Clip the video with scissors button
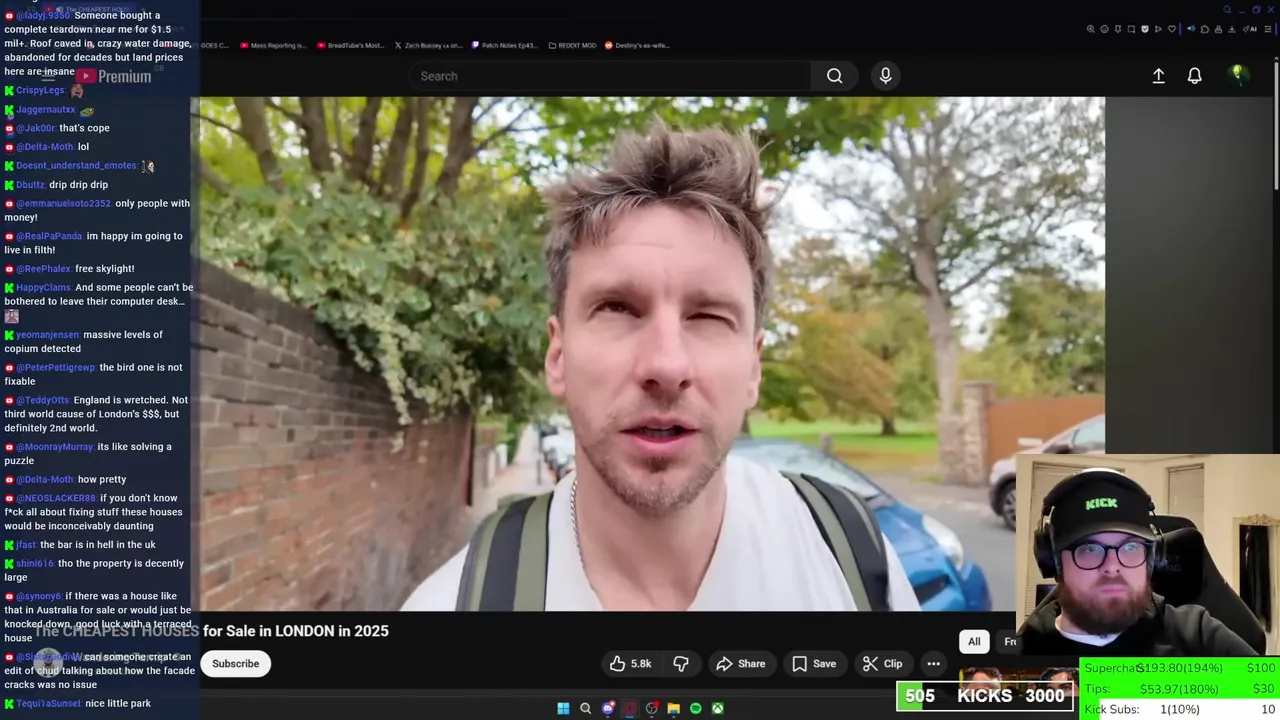This screenshot has height=720, width=1280. coord(883,664)
